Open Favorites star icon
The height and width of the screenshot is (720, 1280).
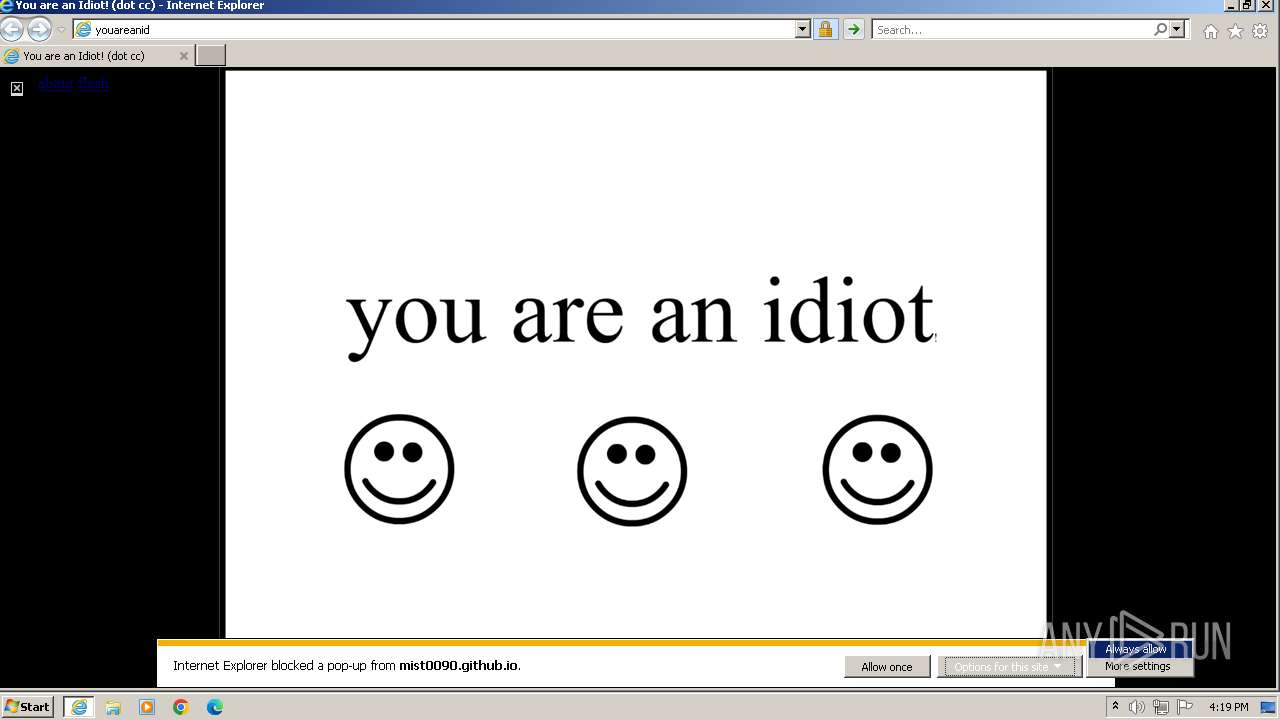coord(1235,31)
